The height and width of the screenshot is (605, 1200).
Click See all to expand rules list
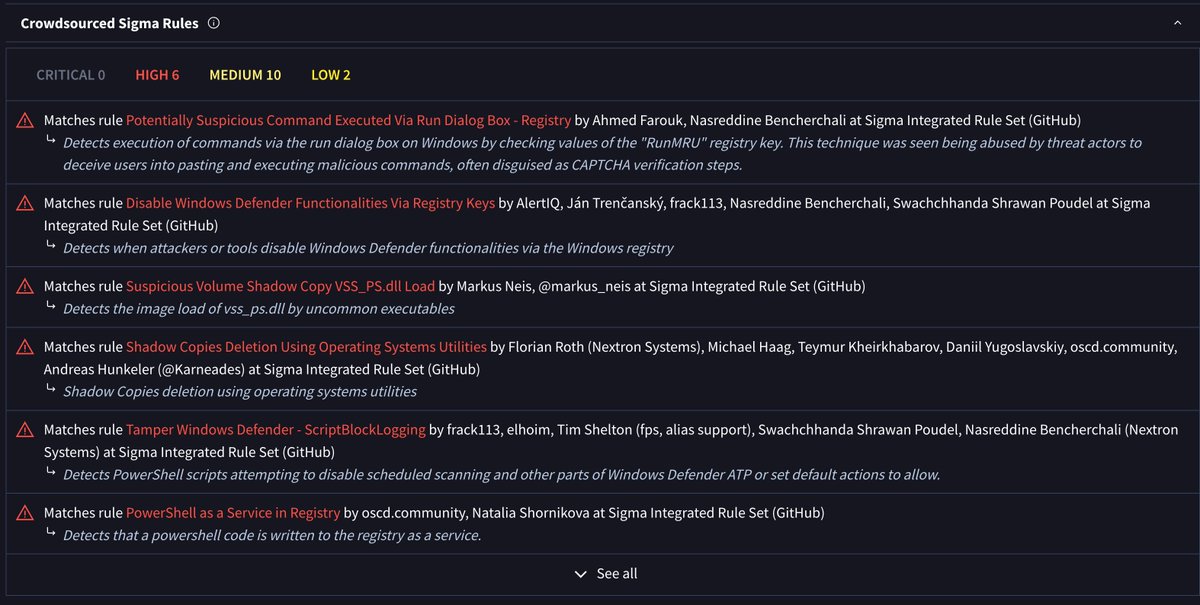pos(616,574)
